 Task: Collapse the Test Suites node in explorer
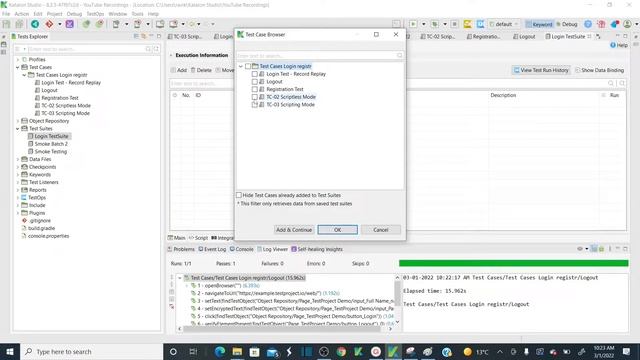(18, 129)
